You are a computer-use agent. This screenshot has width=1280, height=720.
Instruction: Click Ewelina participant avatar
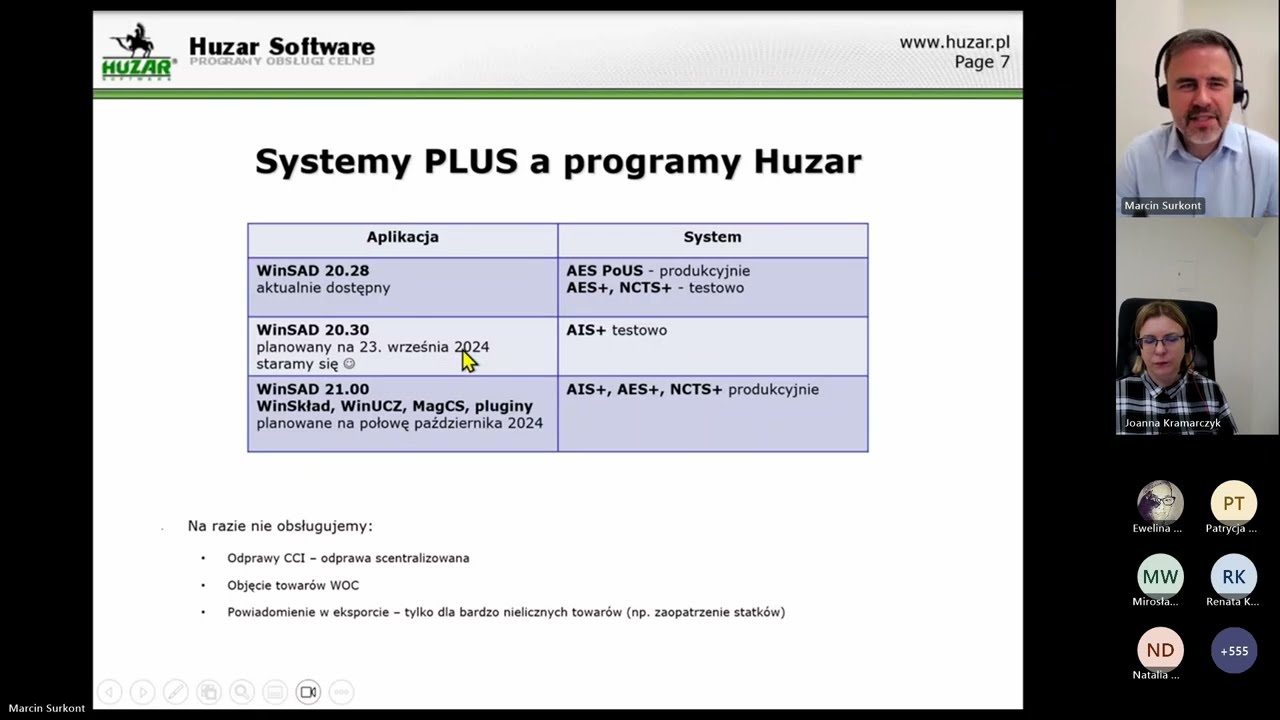click(1160, 503)
